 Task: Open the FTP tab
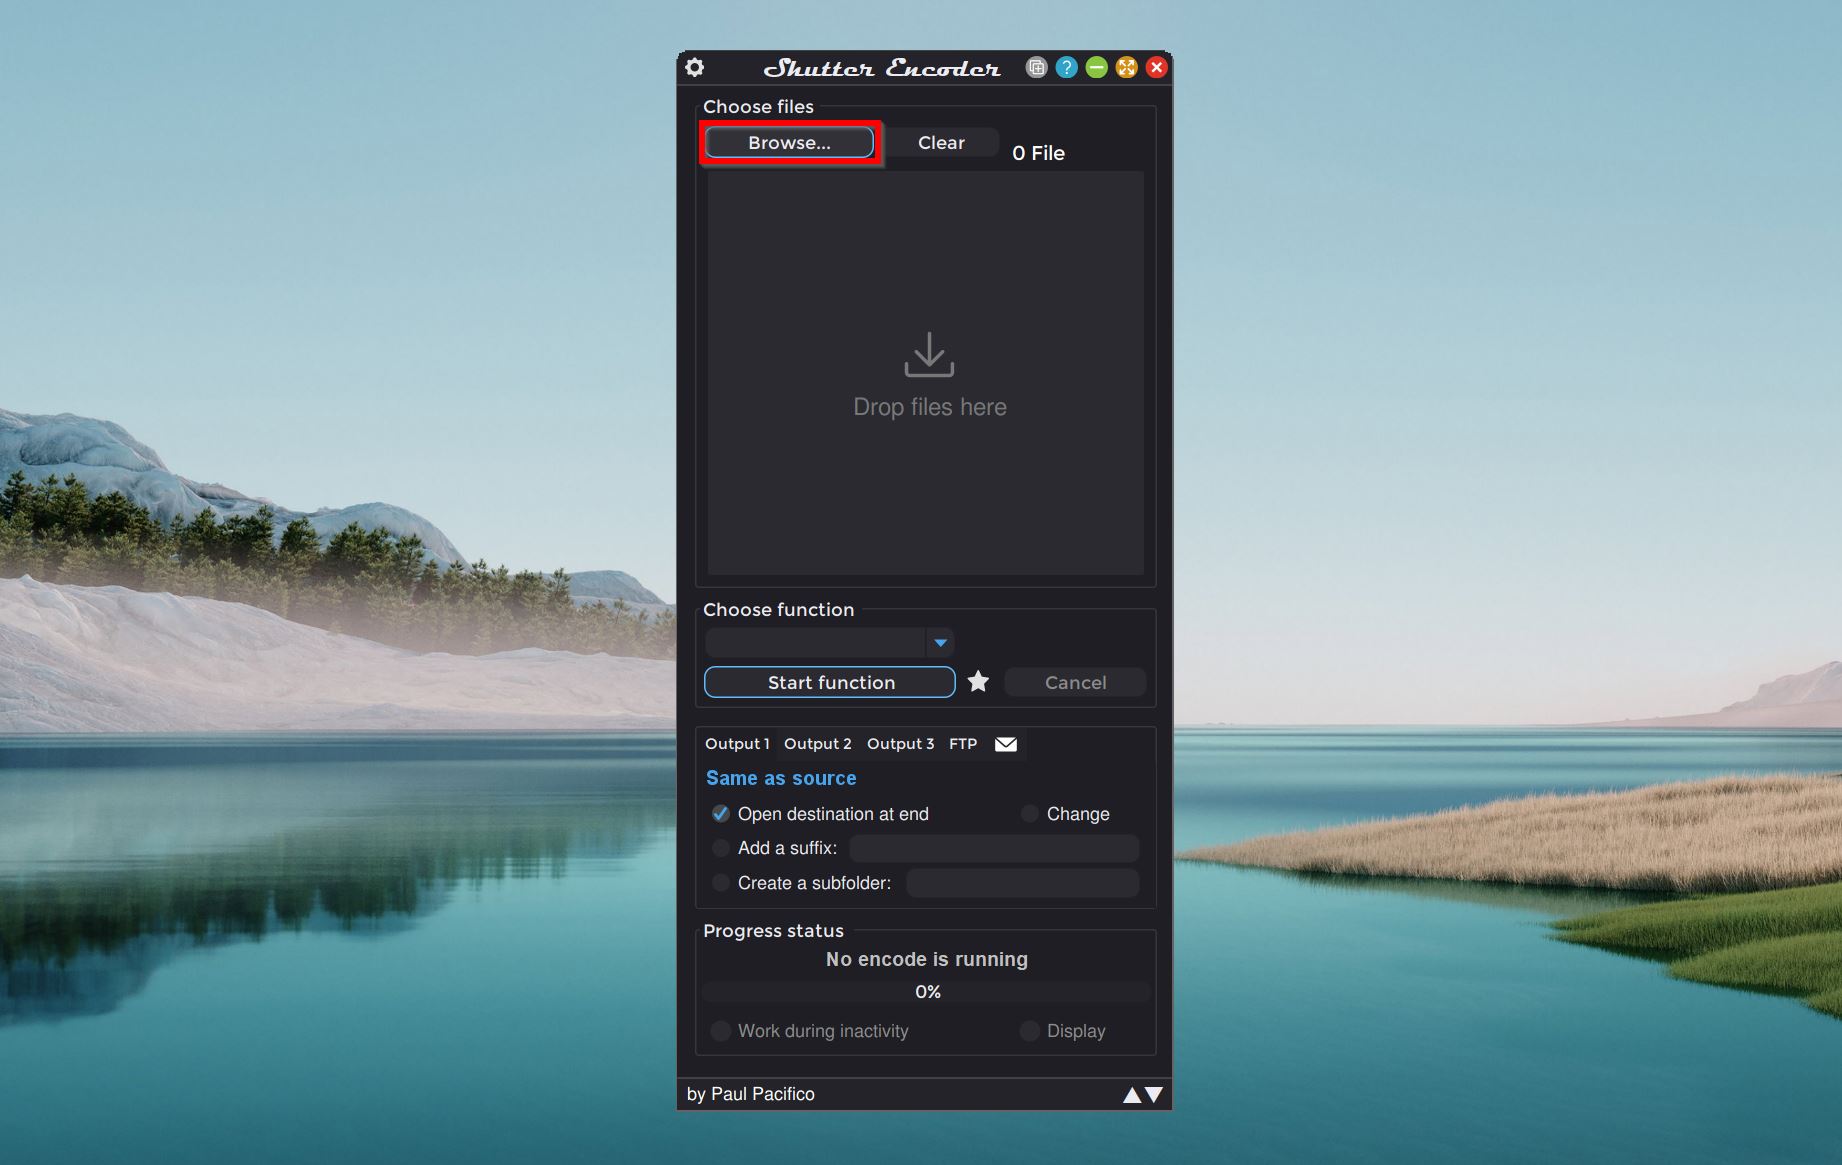(x=963, y=743)
